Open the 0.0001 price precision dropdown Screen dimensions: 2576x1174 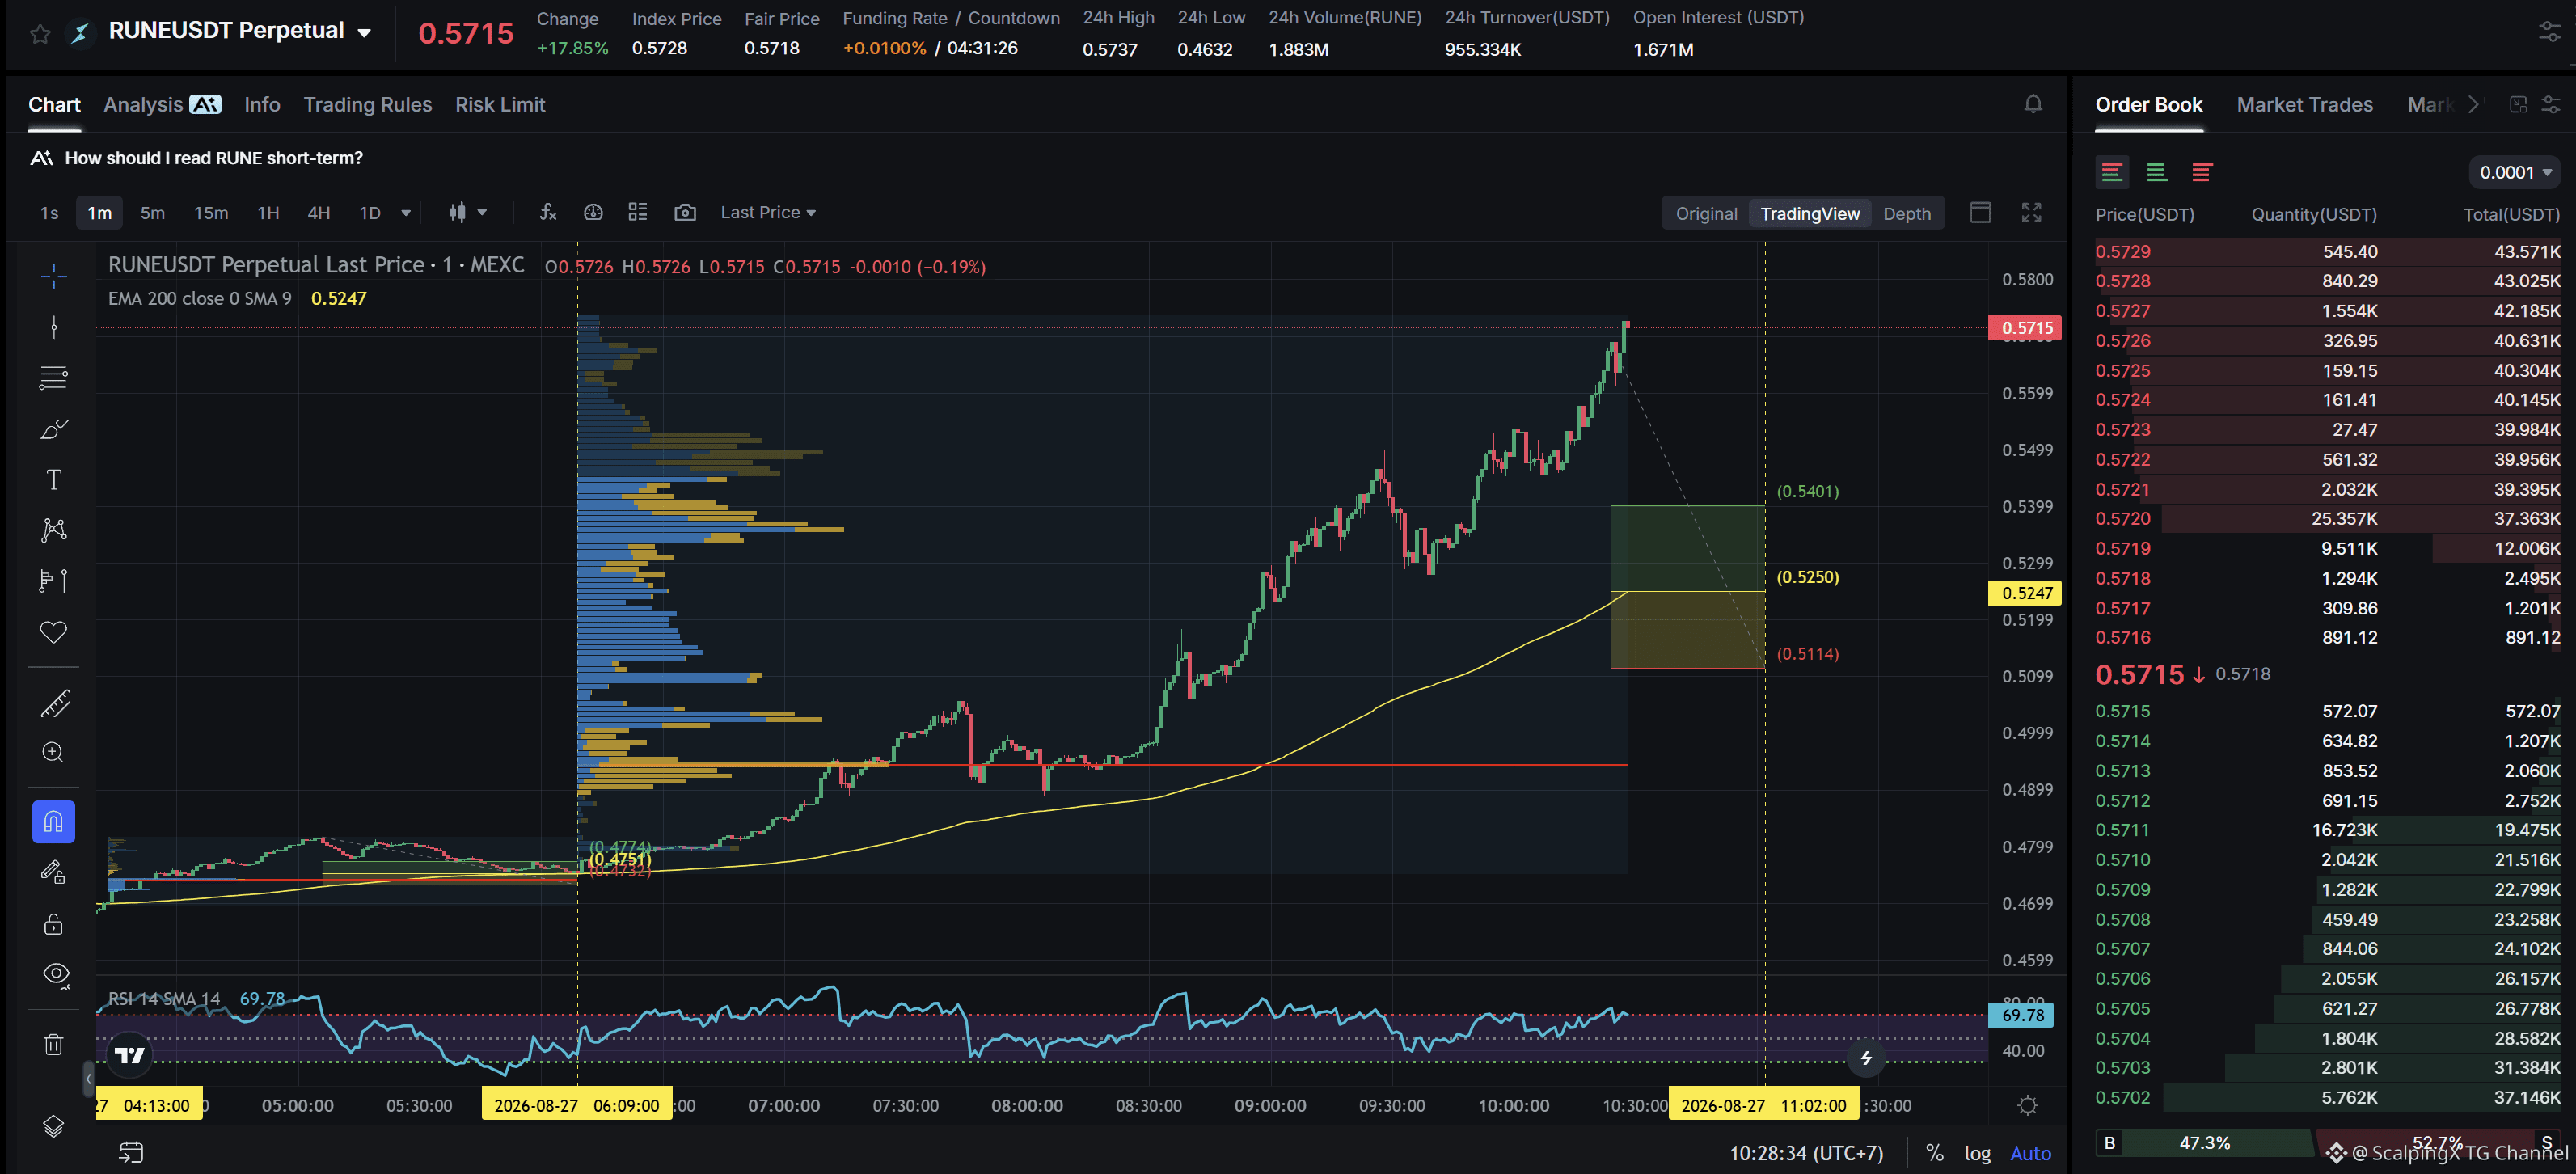(2514, 172)
